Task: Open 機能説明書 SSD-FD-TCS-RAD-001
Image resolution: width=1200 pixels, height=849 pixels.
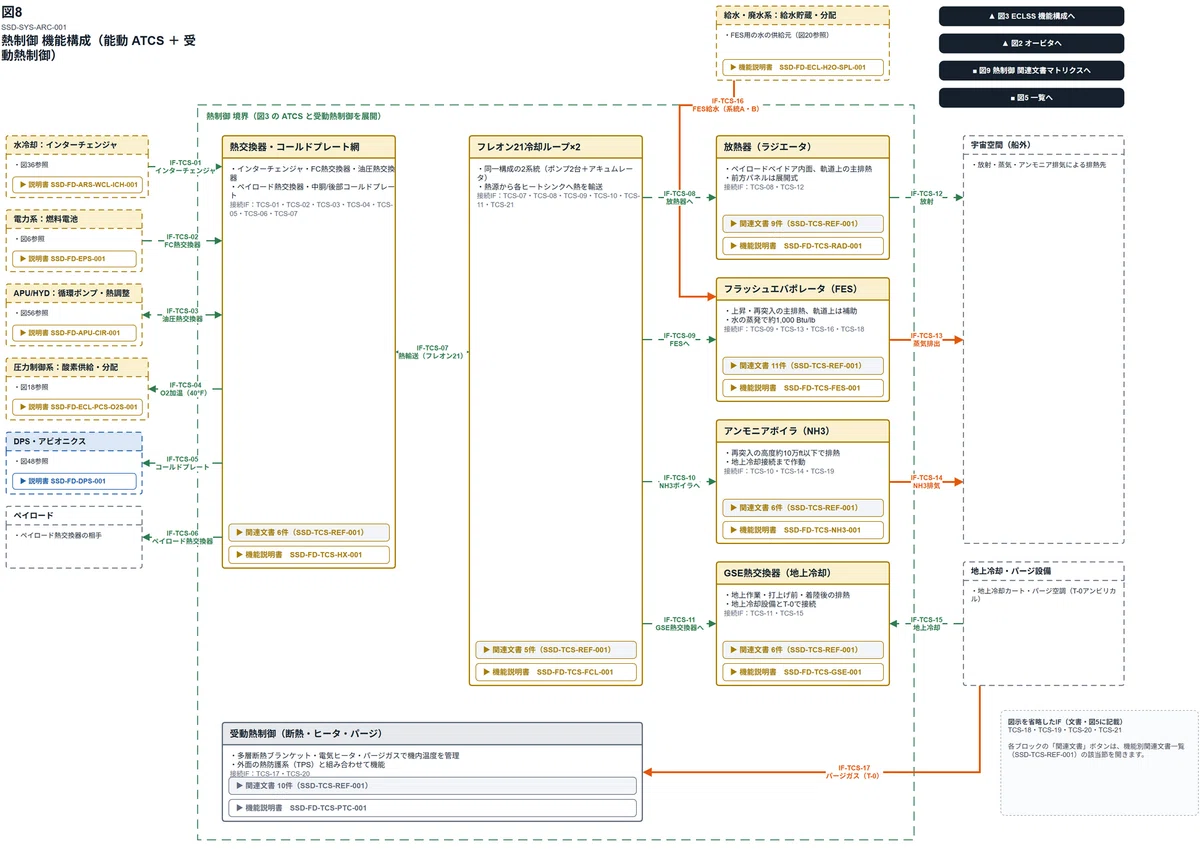Action: pos(803,245)
